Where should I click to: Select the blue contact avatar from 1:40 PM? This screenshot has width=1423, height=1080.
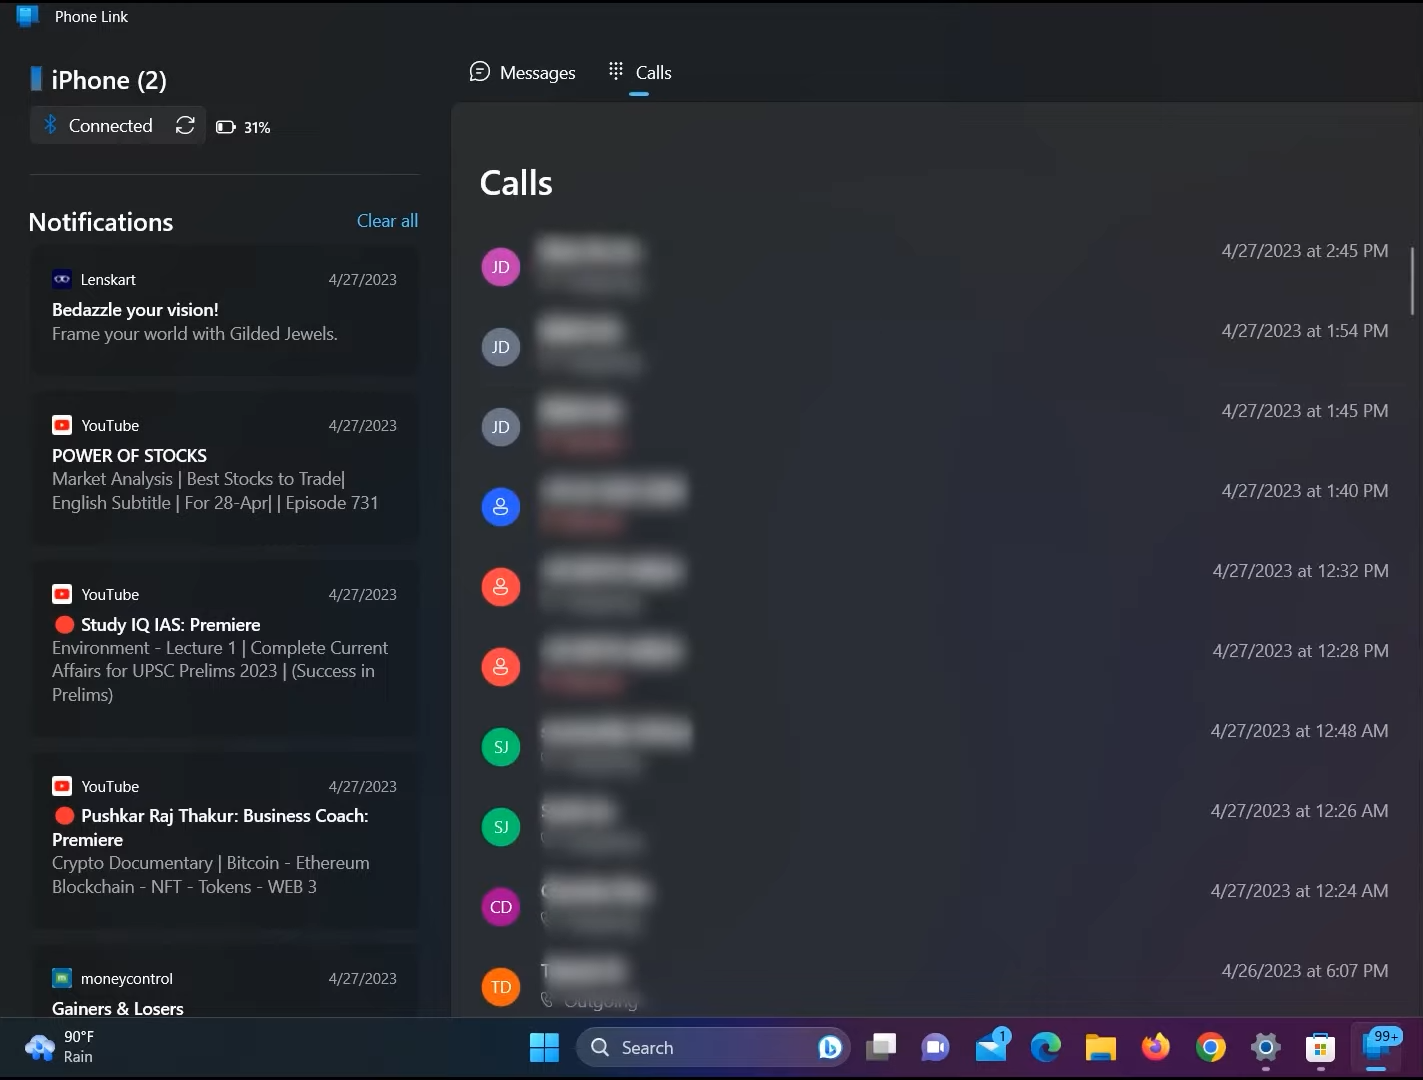click(x=501, y=507)
